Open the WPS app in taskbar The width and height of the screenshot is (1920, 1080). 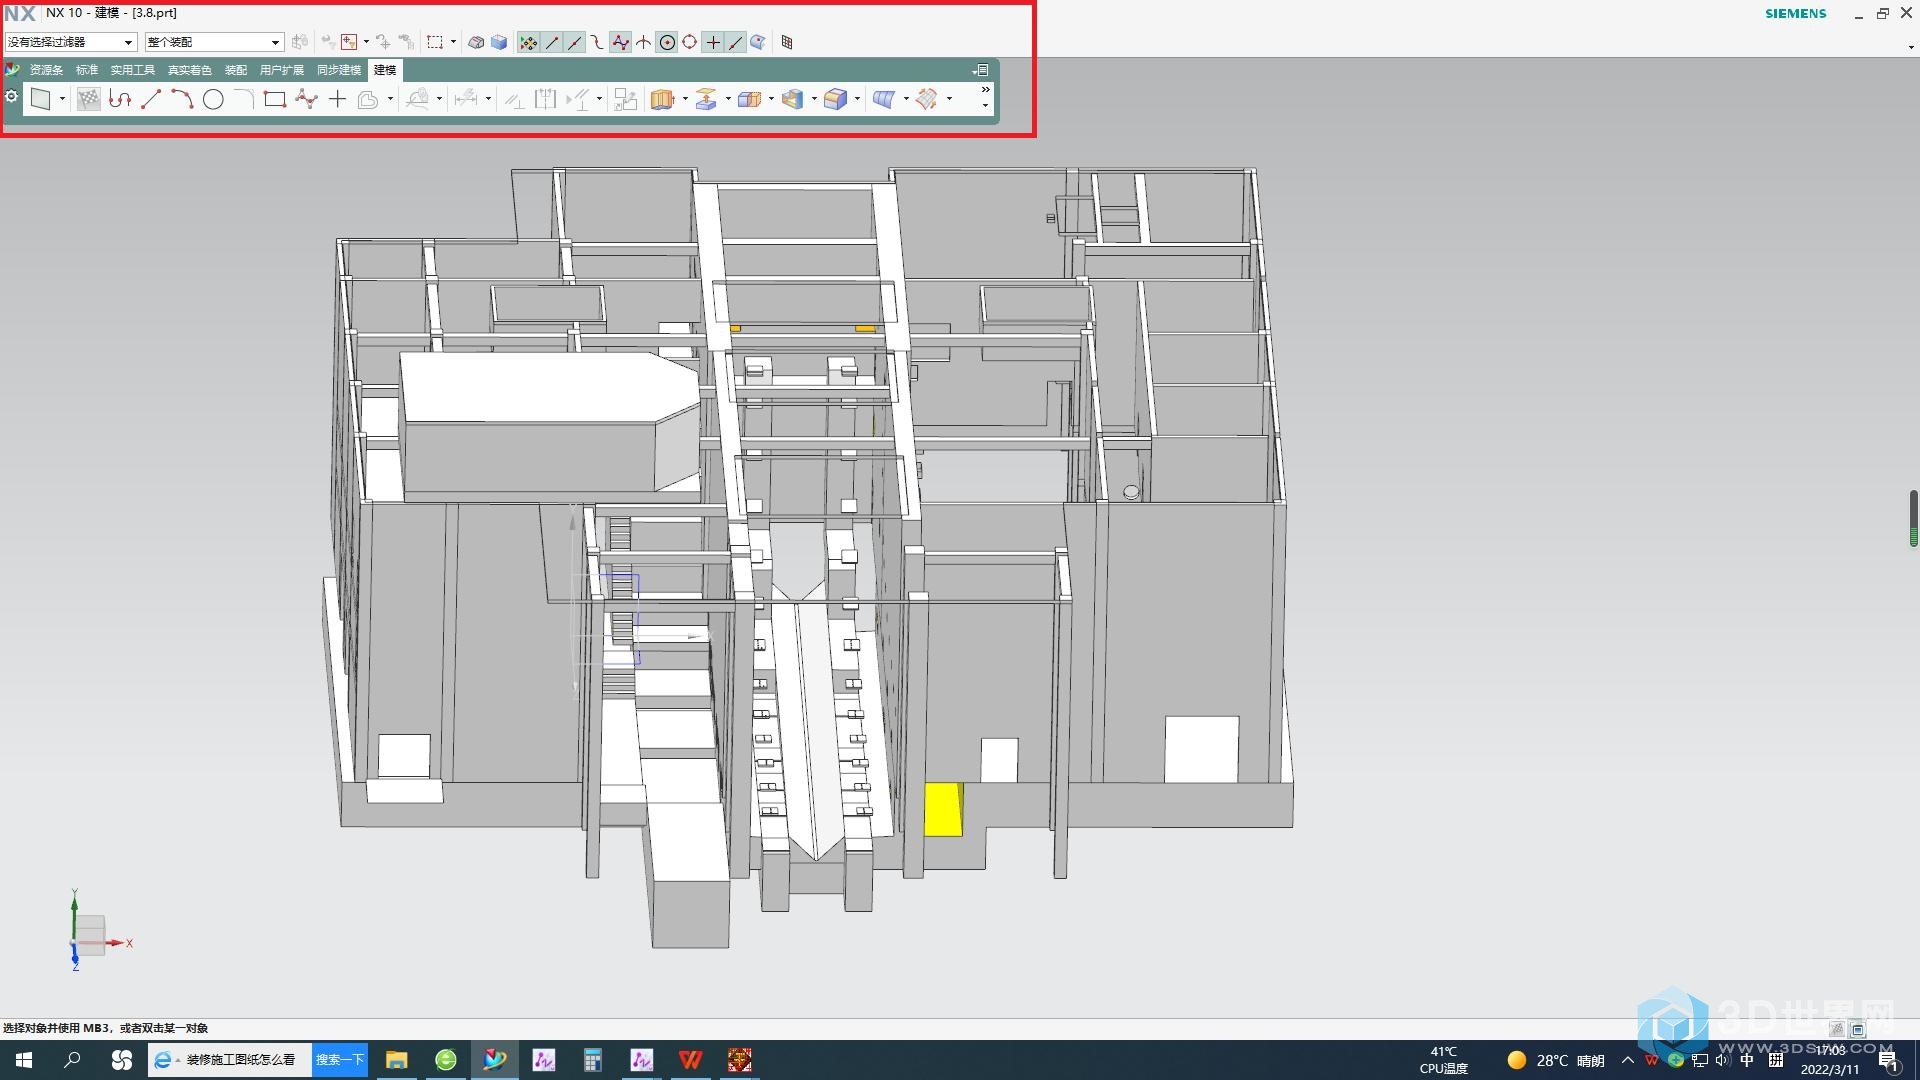tap(691, 1060)
